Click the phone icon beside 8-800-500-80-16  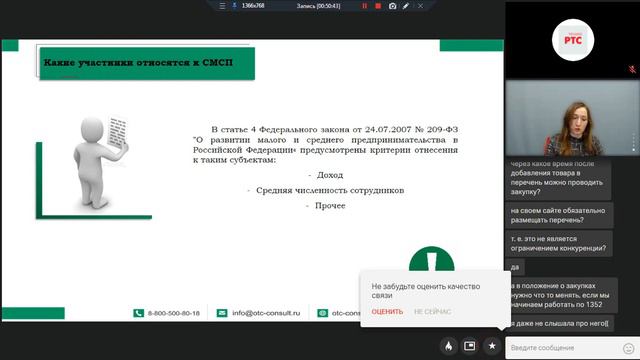138,313
